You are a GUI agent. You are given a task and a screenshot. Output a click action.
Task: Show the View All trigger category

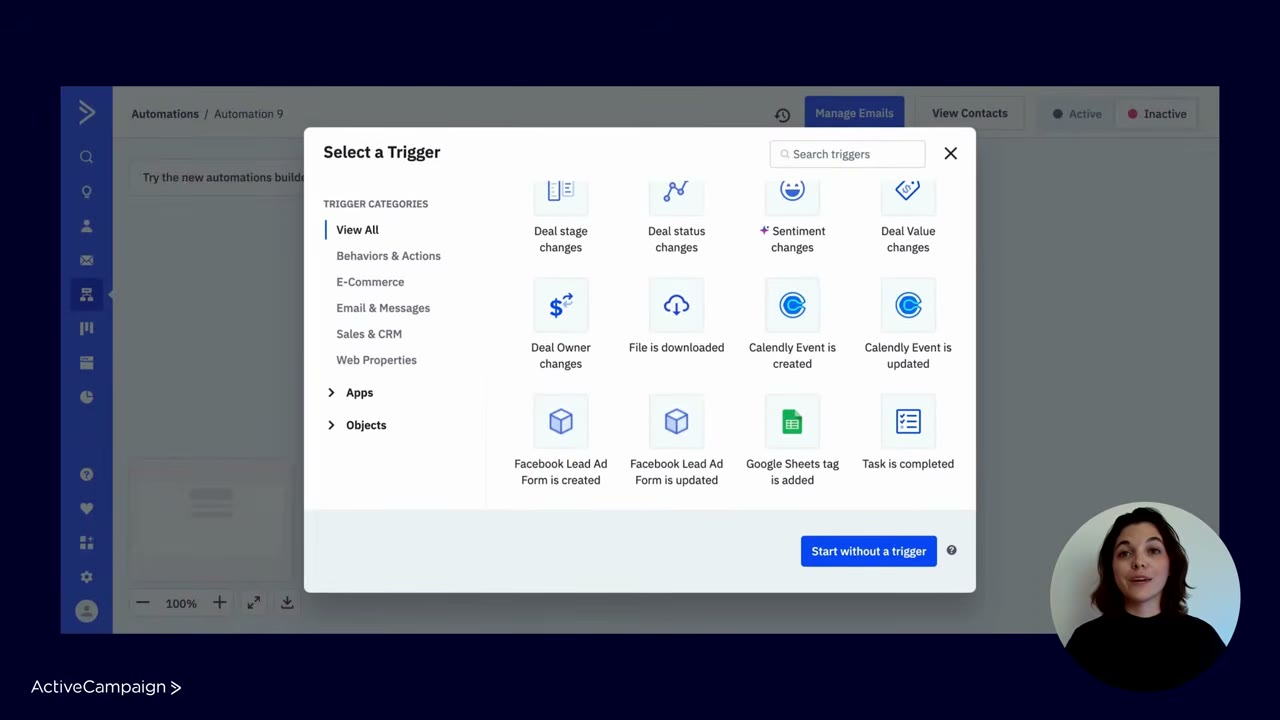[x=357, y=230]
